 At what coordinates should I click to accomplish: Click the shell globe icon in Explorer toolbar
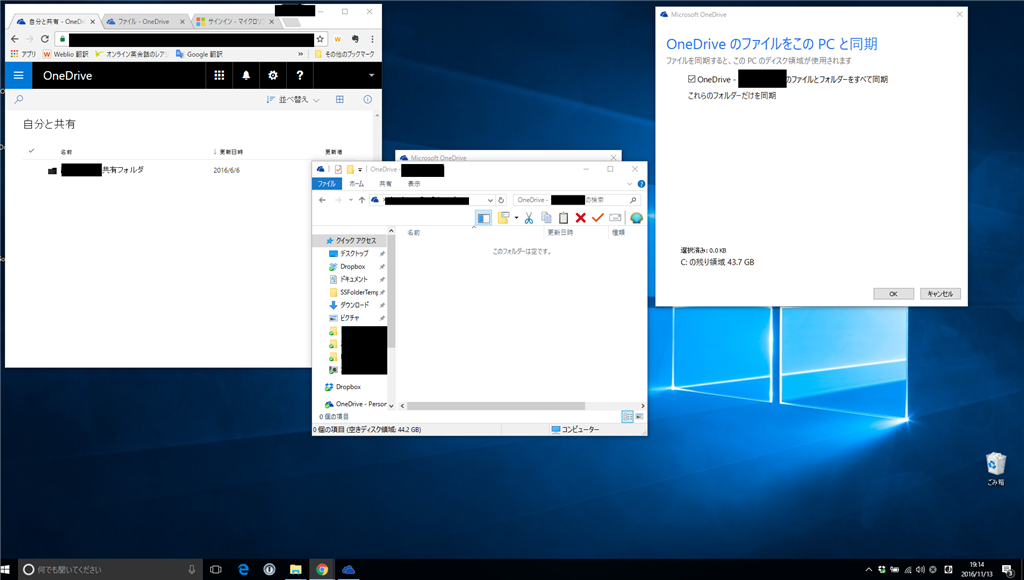coord(636,218)
